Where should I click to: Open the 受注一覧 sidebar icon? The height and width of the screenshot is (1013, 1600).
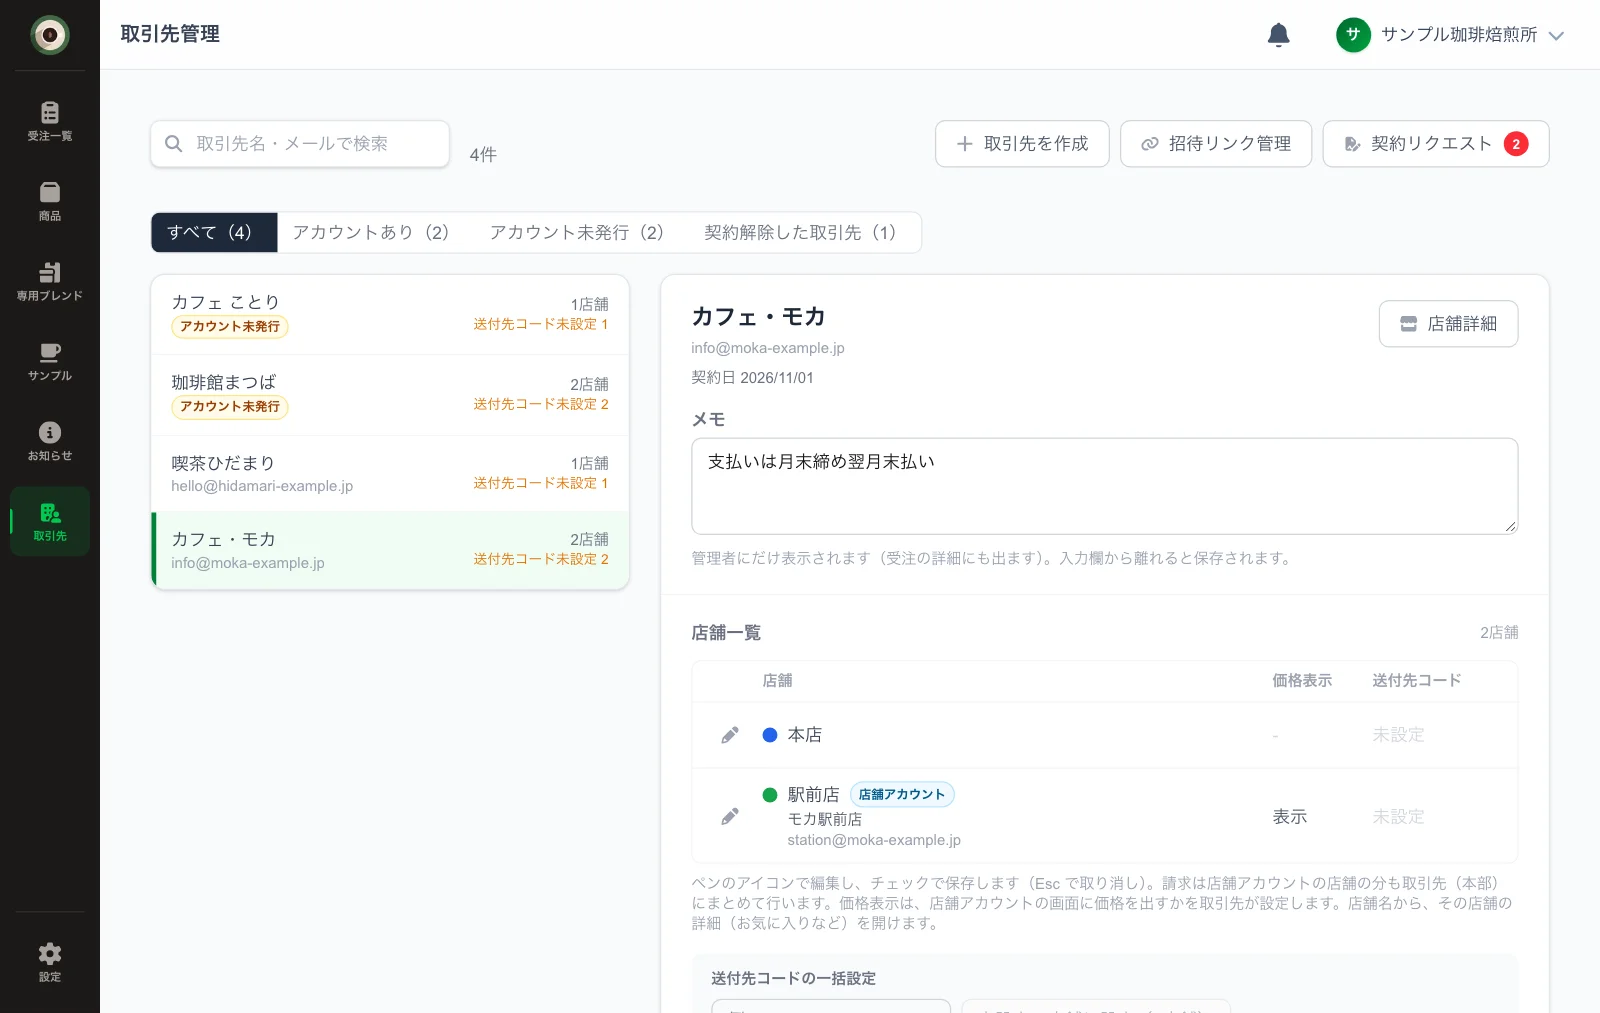pos(50,121)
